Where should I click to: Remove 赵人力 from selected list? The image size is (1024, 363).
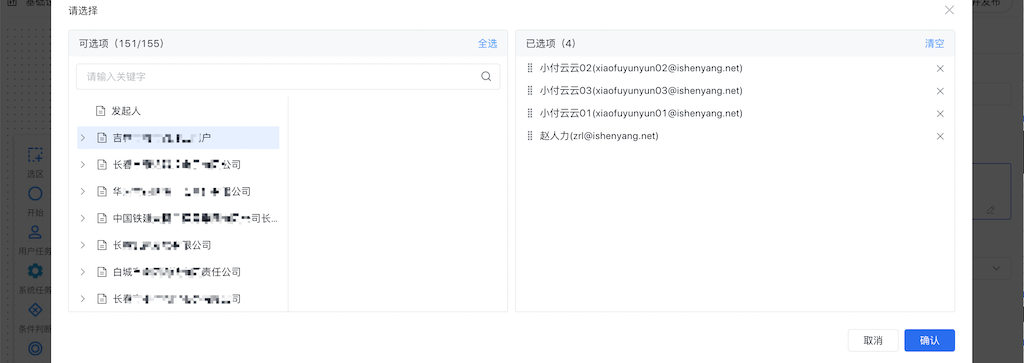[x=940, y=136]
